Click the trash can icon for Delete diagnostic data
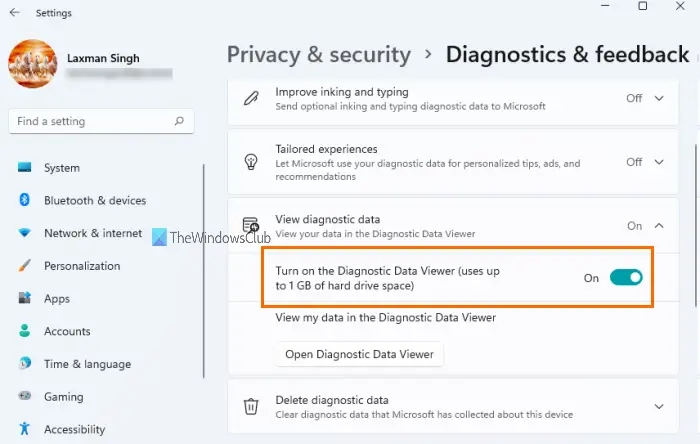The width and height of the screenshot is (700, 444). (251, 407)
